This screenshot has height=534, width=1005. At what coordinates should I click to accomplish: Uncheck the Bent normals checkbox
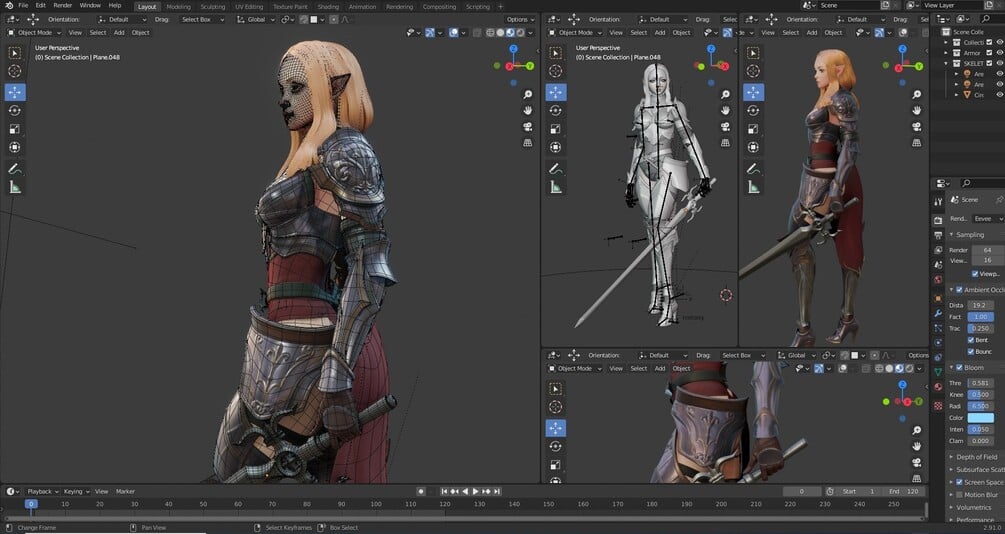coord(971,340)
